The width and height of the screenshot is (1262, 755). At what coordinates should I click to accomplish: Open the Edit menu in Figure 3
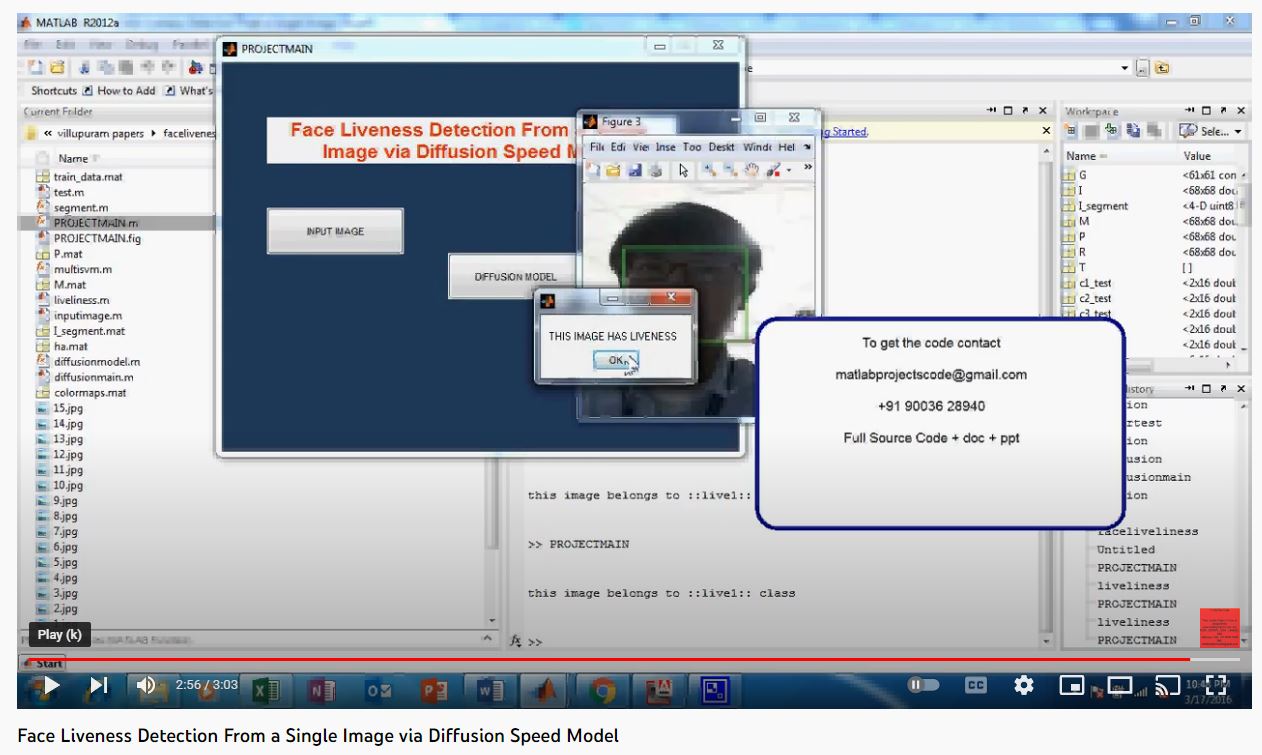tap(618, 147)
